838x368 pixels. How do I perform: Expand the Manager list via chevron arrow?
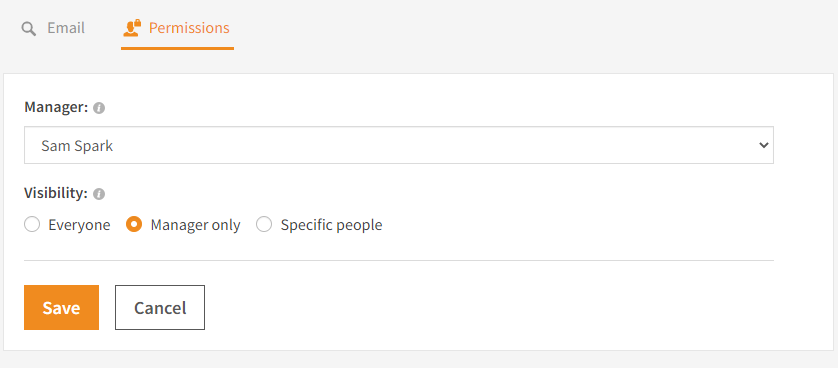pos(764,145)
